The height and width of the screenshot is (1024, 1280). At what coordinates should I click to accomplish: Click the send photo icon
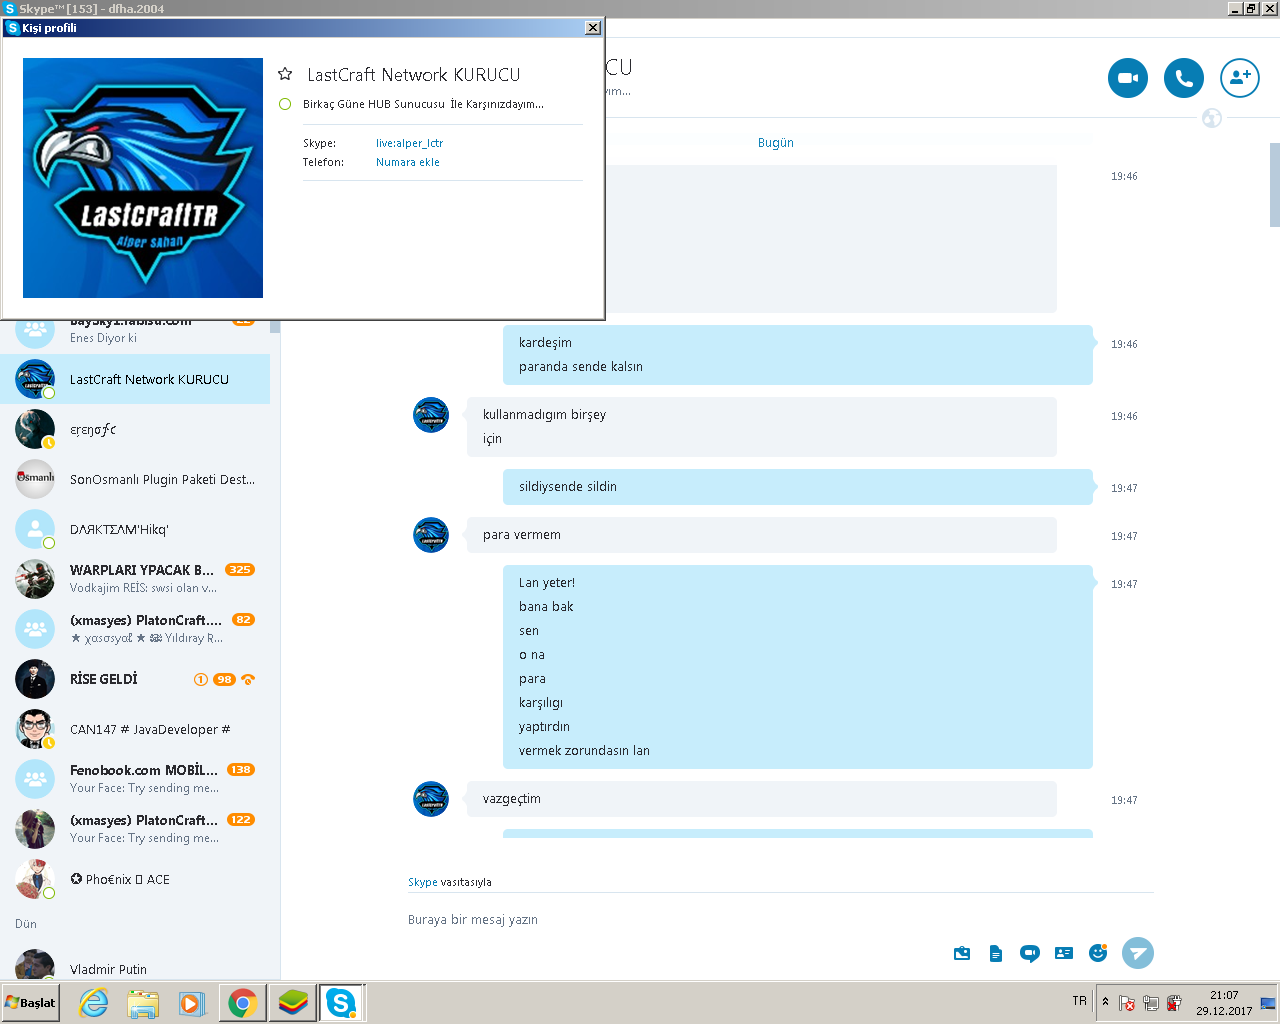click(962, 953)
